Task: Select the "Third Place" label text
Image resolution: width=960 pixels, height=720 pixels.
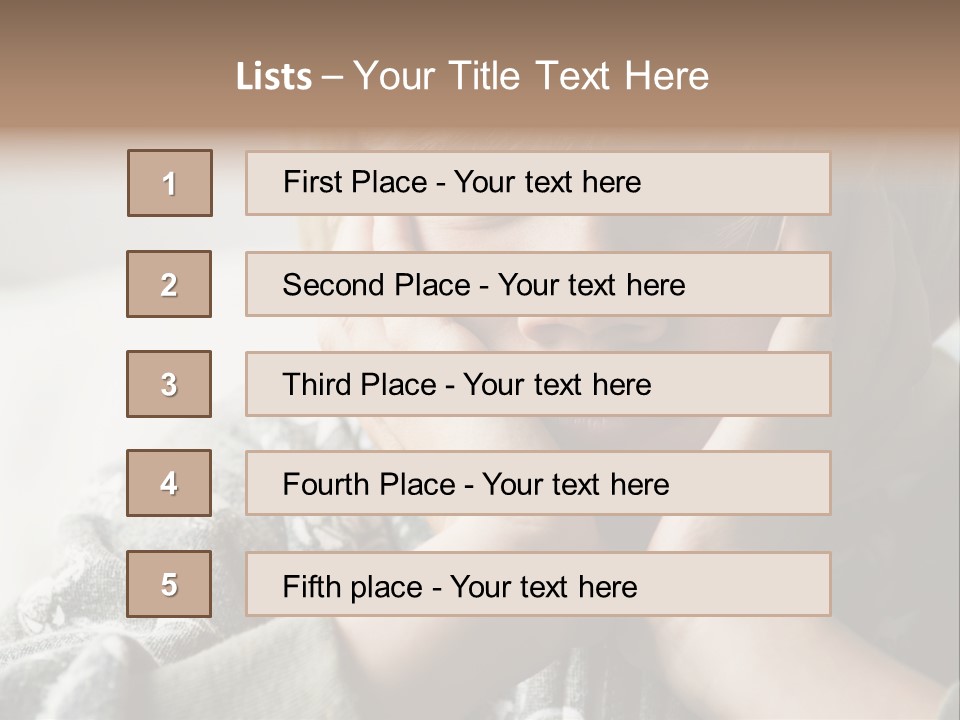Action: [359, 385]
